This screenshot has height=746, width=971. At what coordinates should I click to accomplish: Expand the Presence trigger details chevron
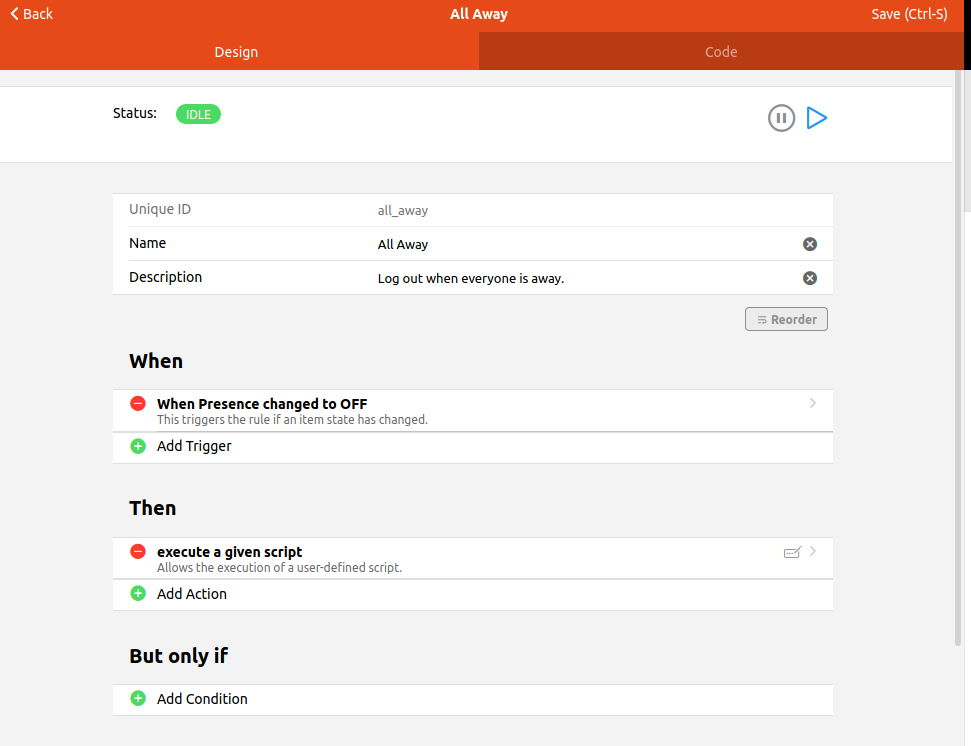click(813, 404)
